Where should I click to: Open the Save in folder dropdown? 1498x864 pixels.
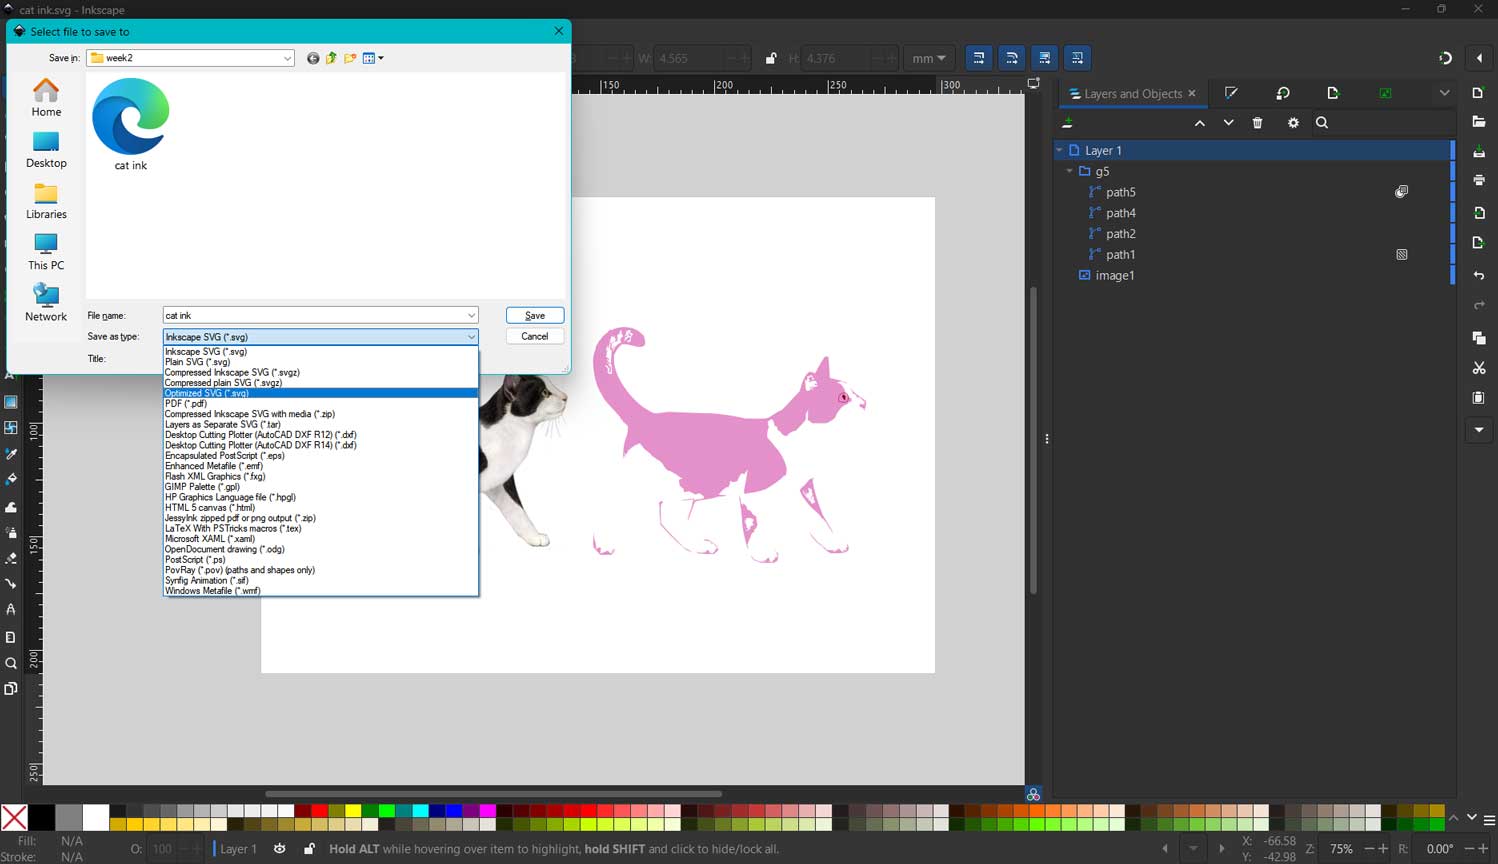coord(290,57)
